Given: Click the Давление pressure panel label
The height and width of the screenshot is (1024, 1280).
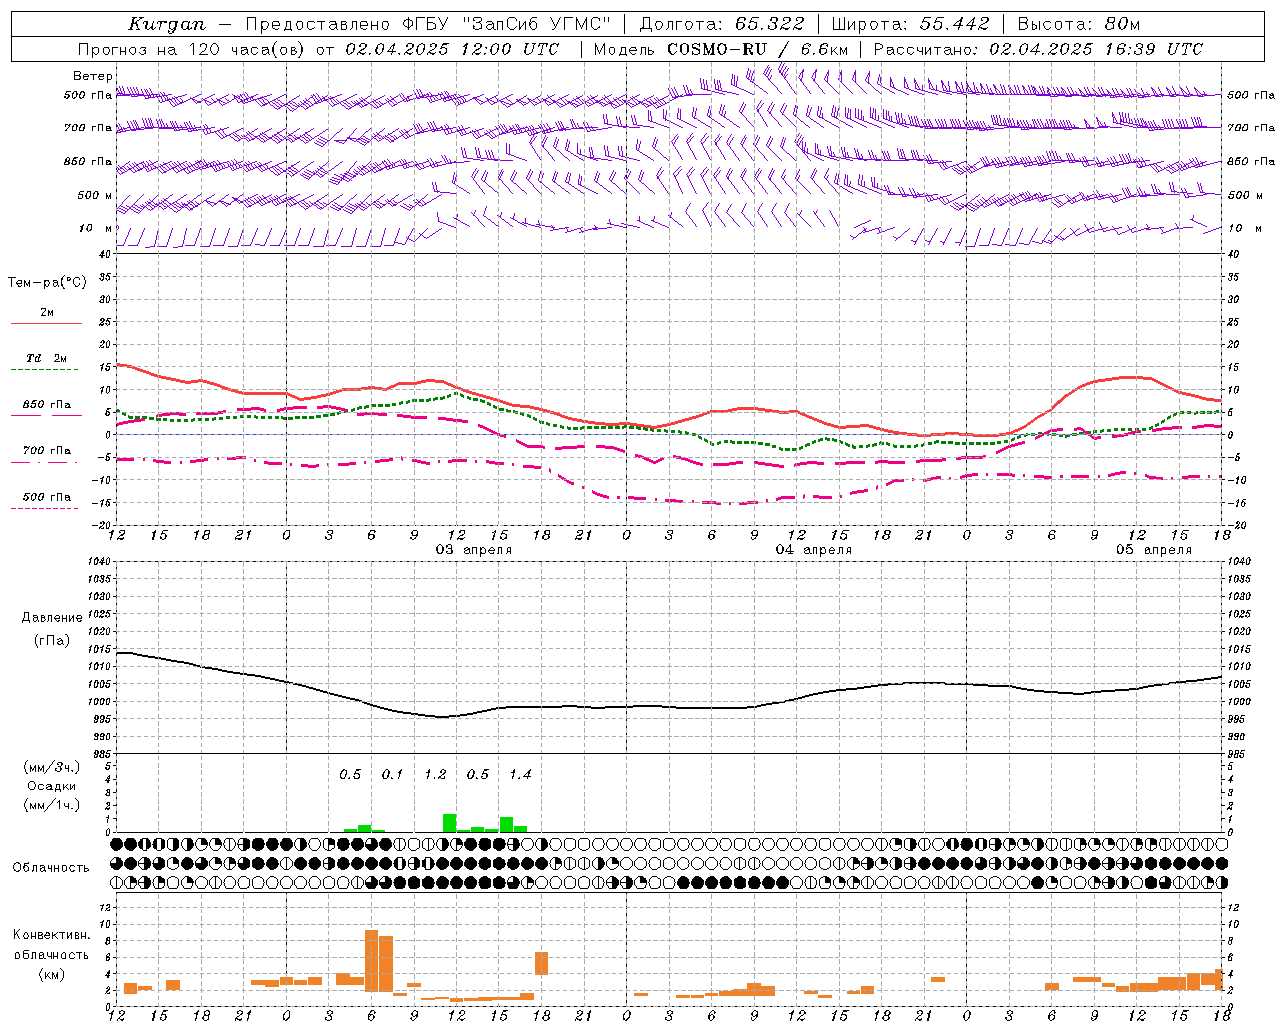Looking at the screenshot, I should [x=52, y=618].
